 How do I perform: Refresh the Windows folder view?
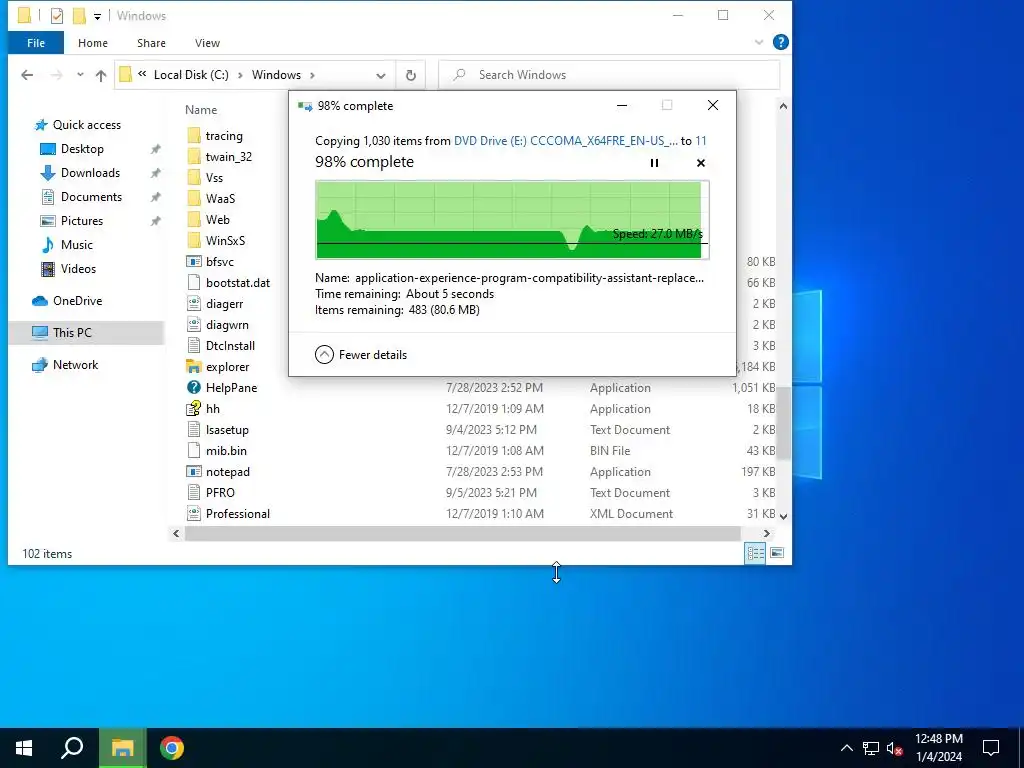pos(411,75)
